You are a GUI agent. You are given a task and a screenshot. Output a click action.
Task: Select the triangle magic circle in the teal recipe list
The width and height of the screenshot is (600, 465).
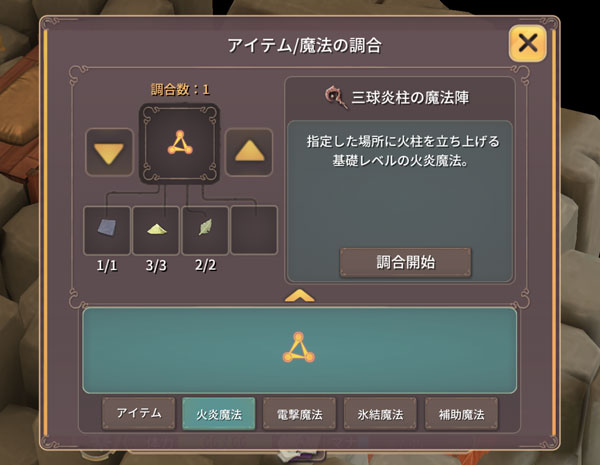(x=298, y=348)
